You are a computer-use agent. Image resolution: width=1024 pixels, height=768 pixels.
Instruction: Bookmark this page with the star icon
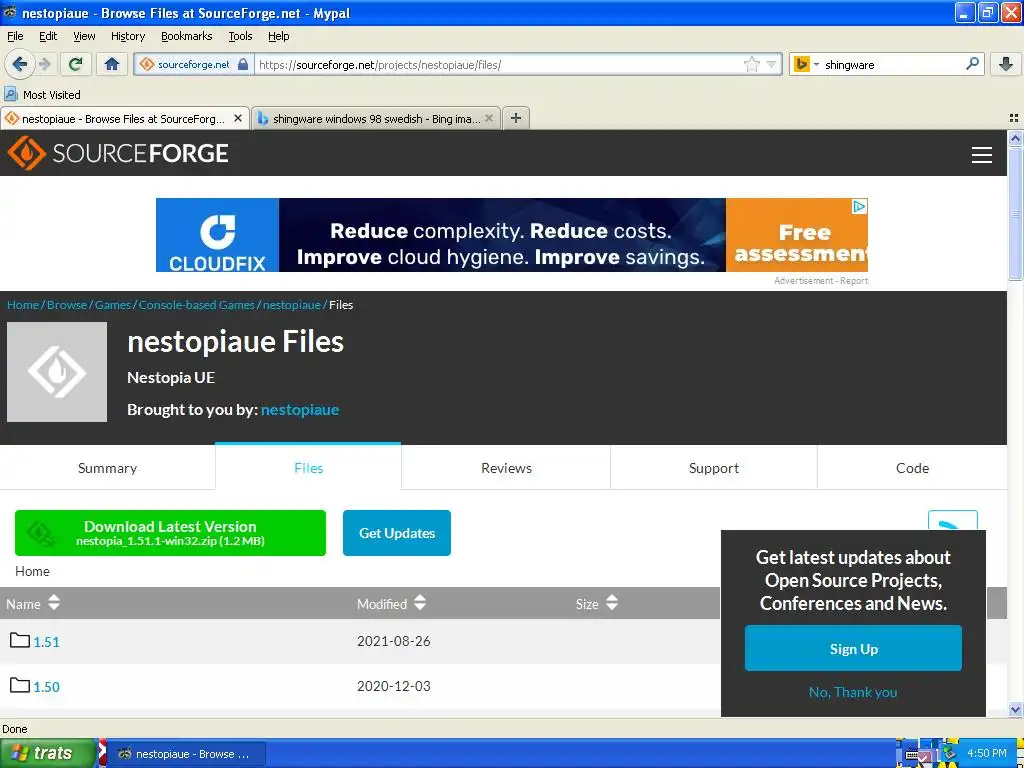pyautogui.click(x=752, y=64)
